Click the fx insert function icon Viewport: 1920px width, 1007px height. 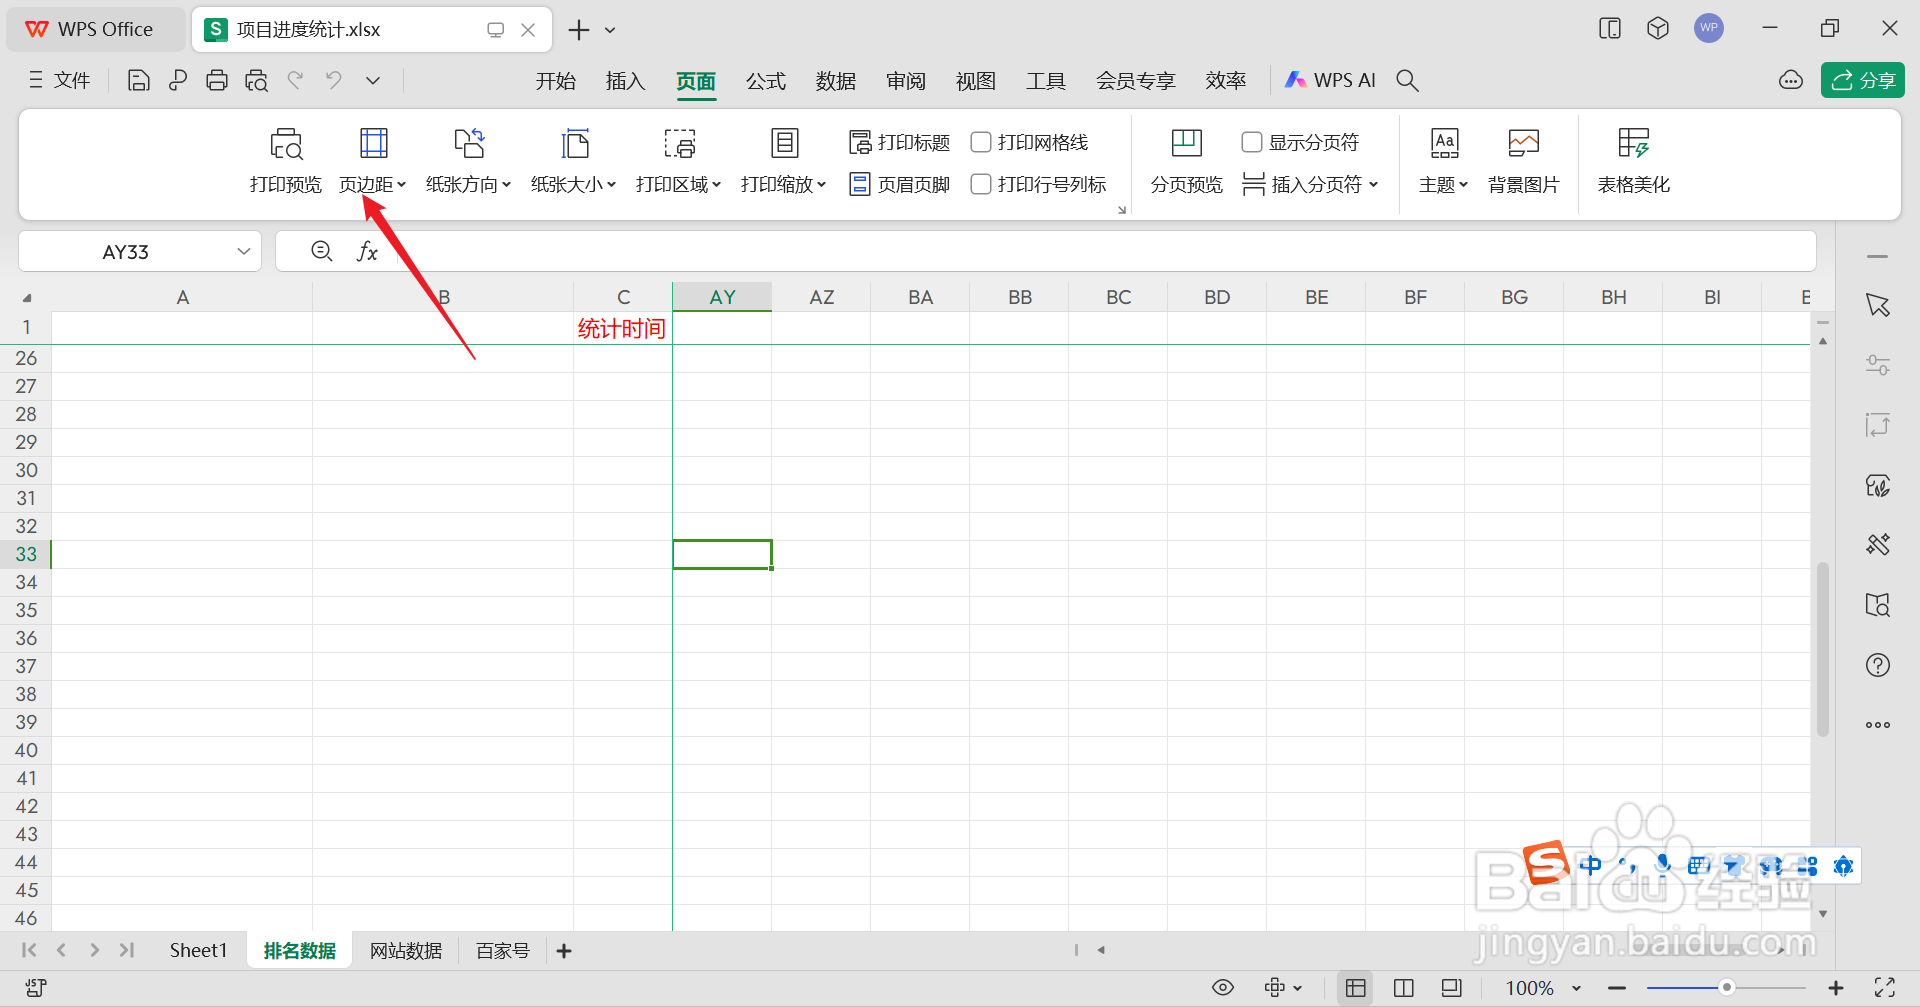[x=367, y=252]
